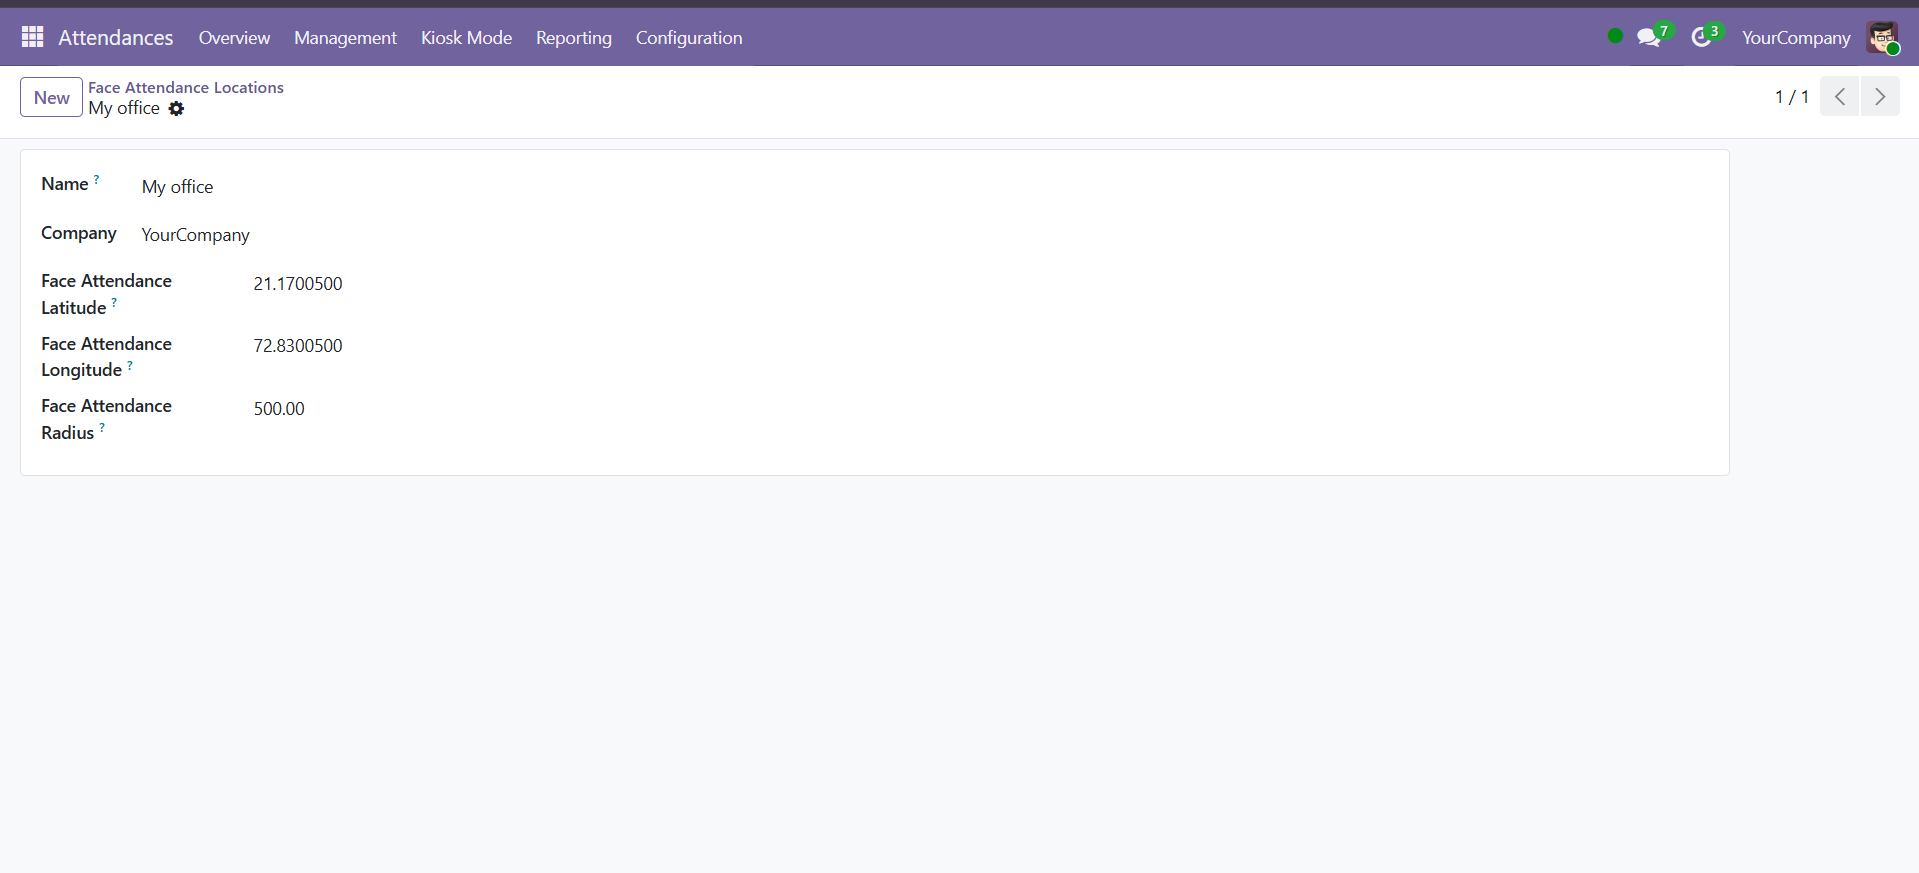Screen dimensions: 1919x873
Task: Show help for Face Attendance Radius
Action: coord(102,427)
